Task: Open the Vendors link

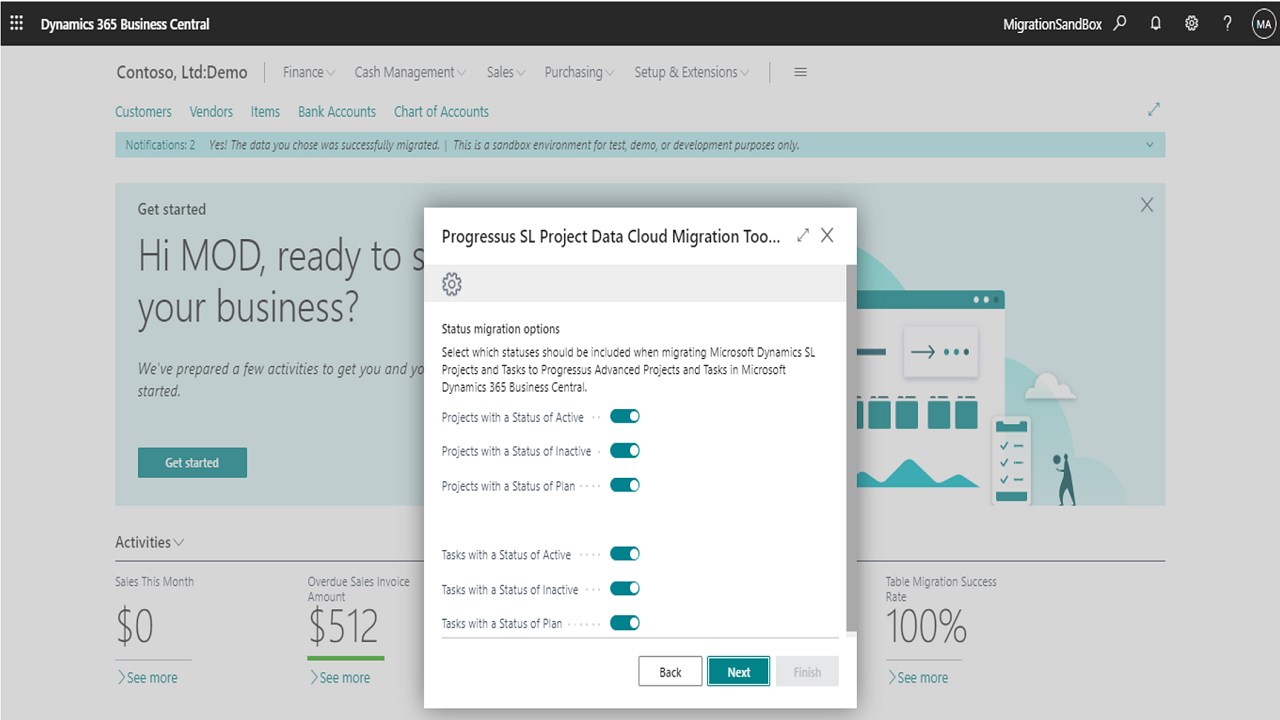Action: 211,112
